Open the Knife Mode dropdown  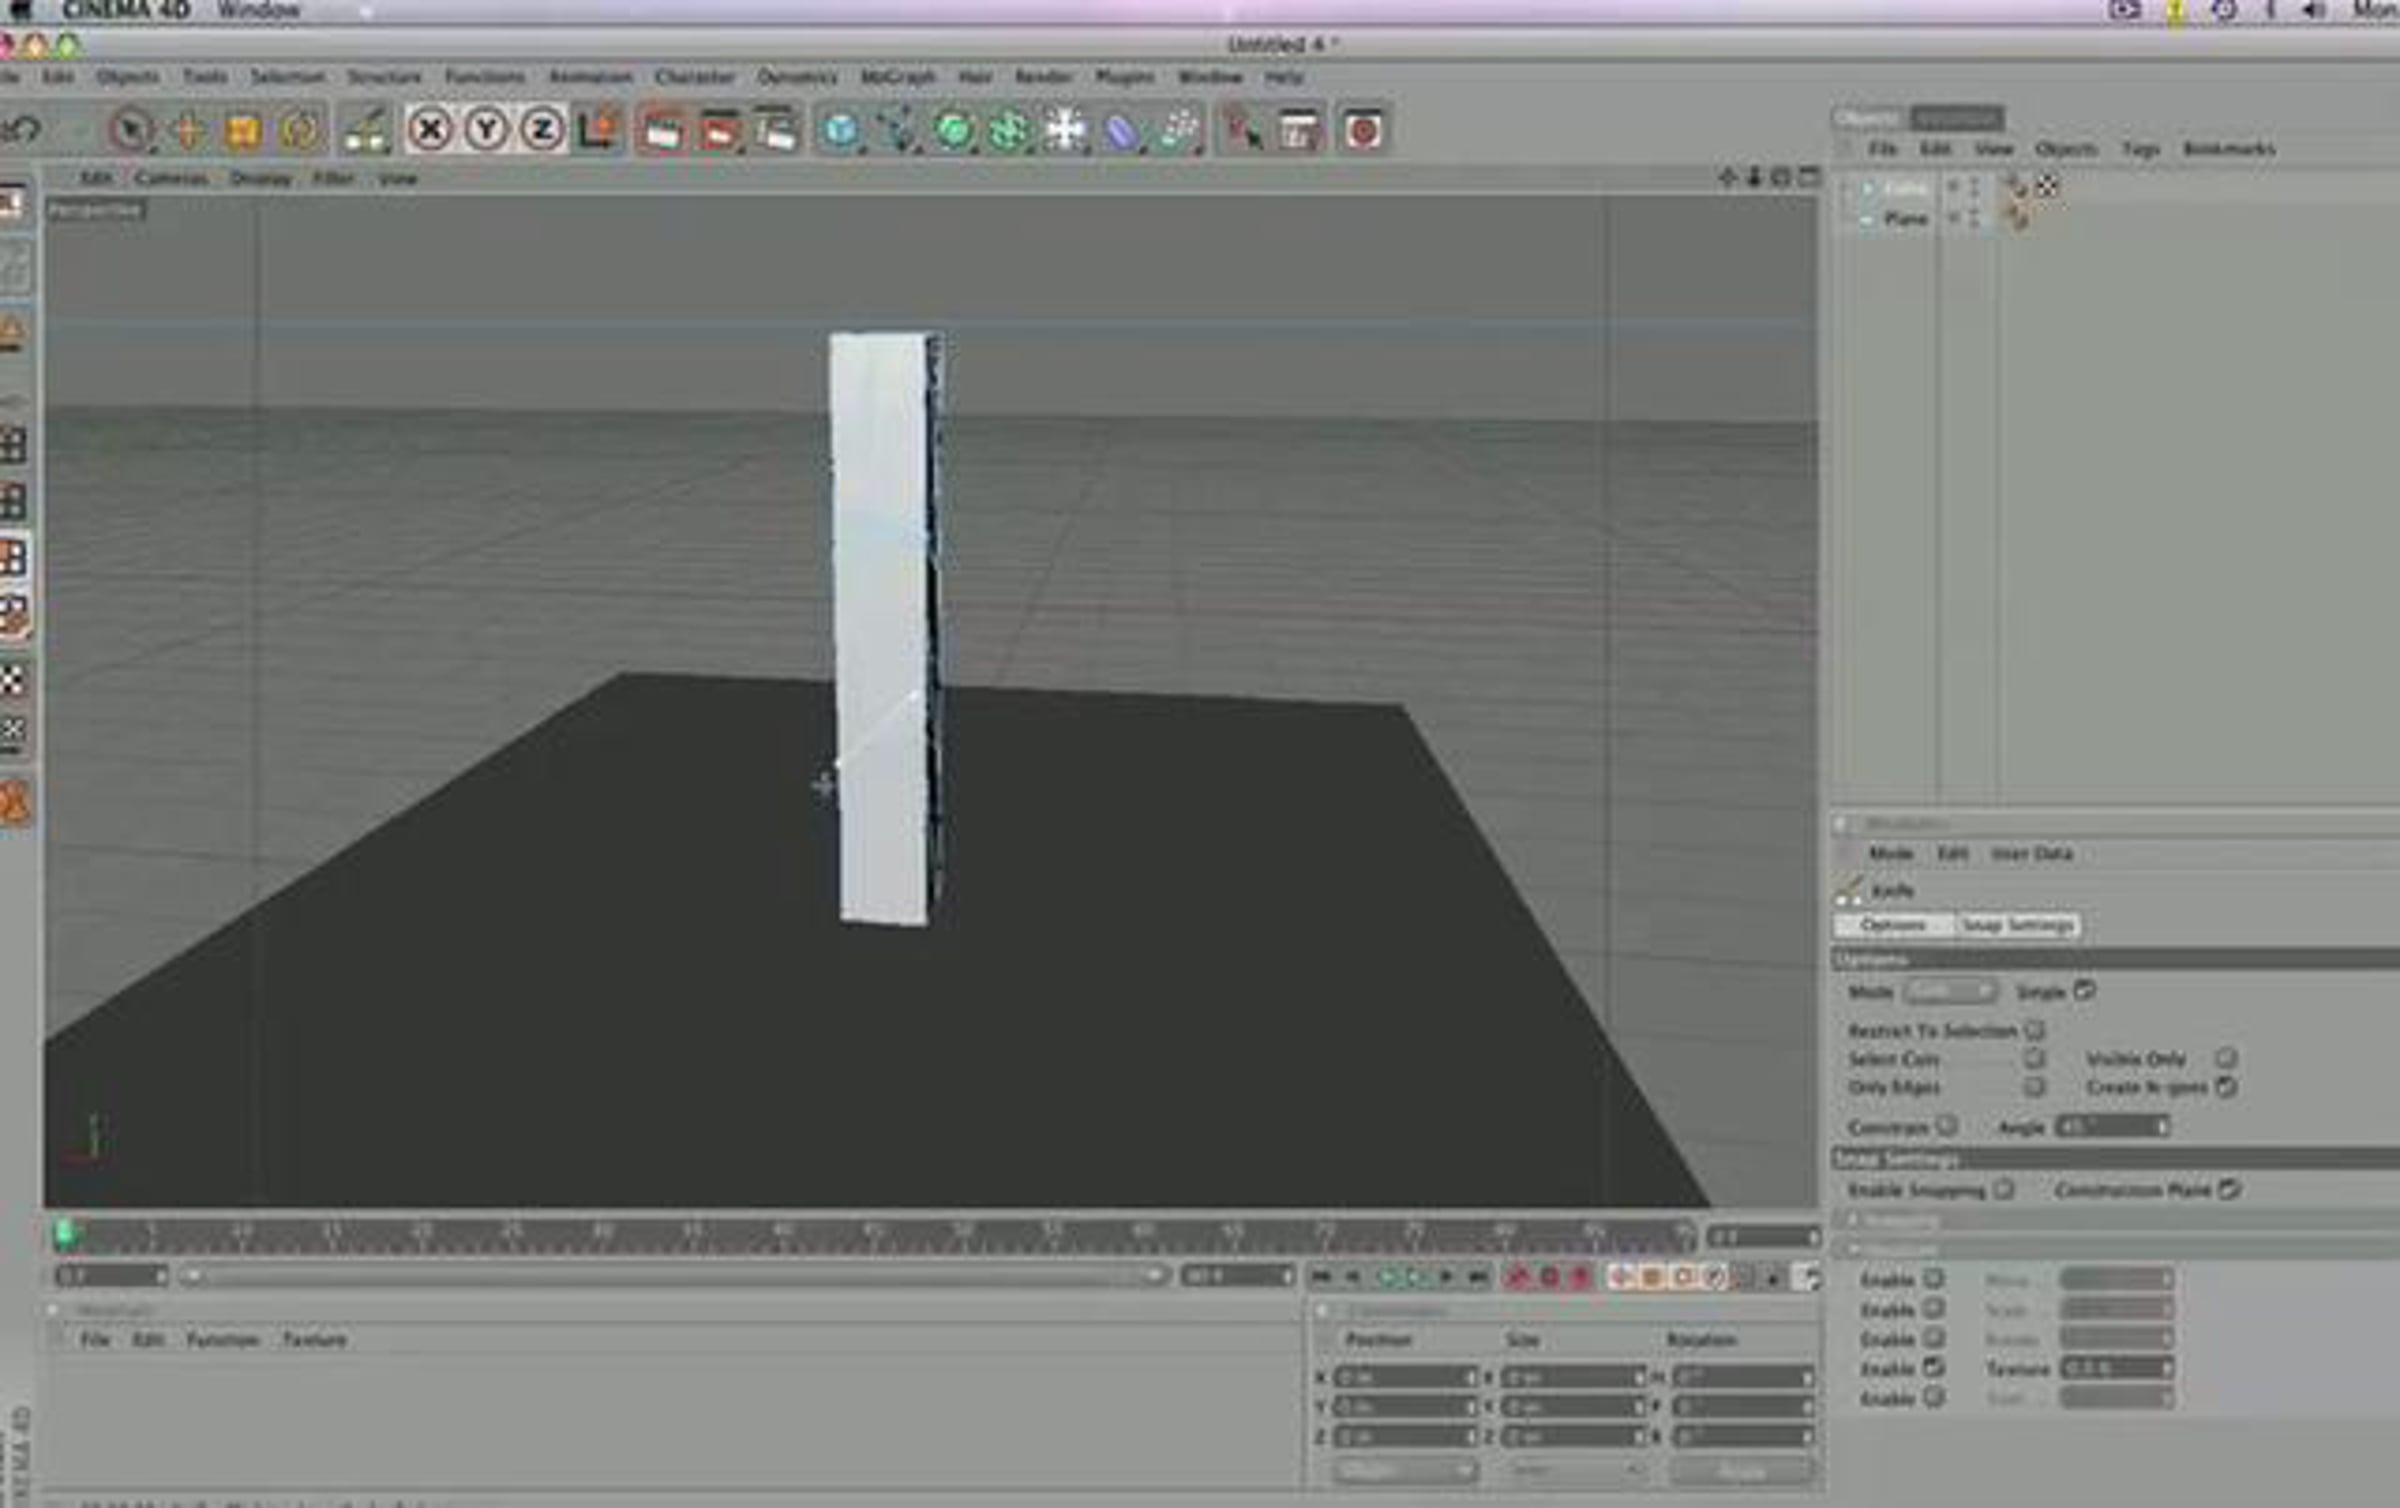click(1949, 992)
